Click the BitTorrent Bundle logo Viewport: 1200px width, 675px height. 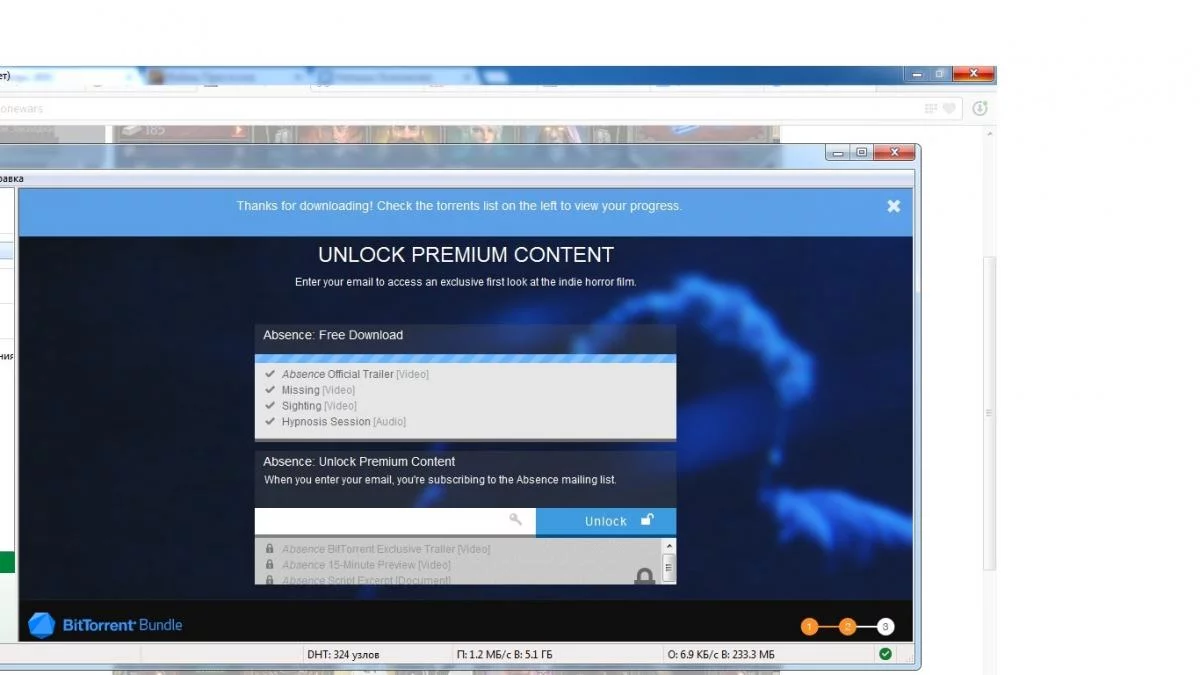click(x=105, y=625)
